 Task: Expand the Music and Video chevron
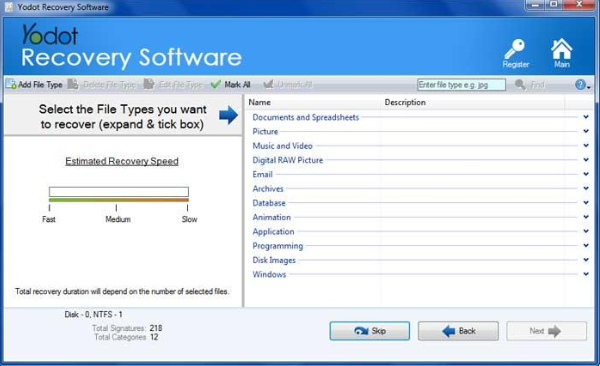tap(586, 145)
